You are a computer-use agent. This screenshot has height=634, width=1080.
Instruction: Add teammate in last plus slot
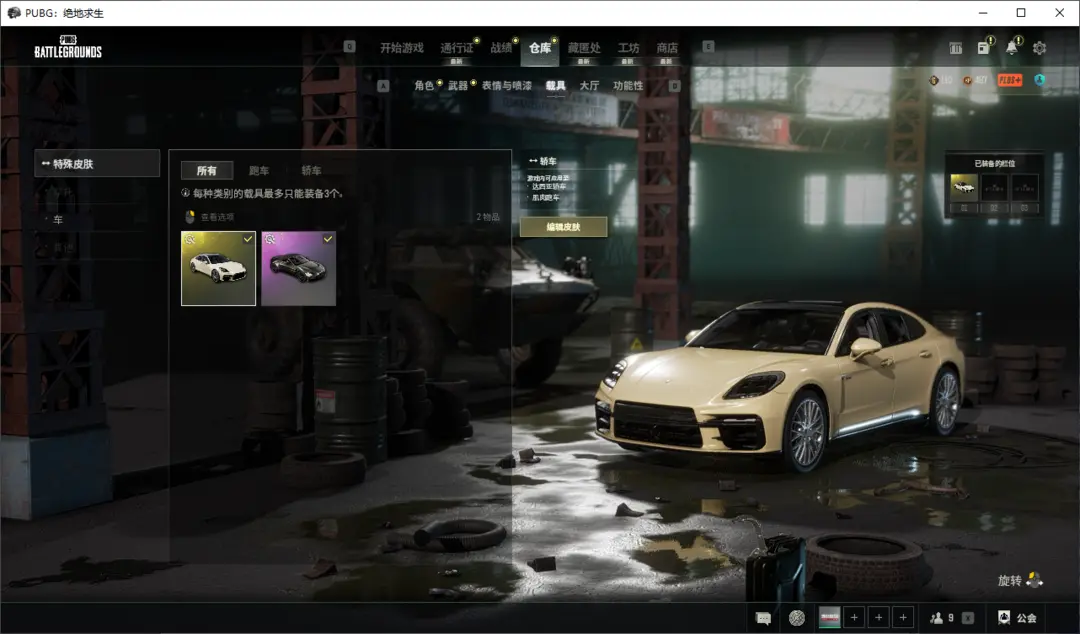click(903, 617)
